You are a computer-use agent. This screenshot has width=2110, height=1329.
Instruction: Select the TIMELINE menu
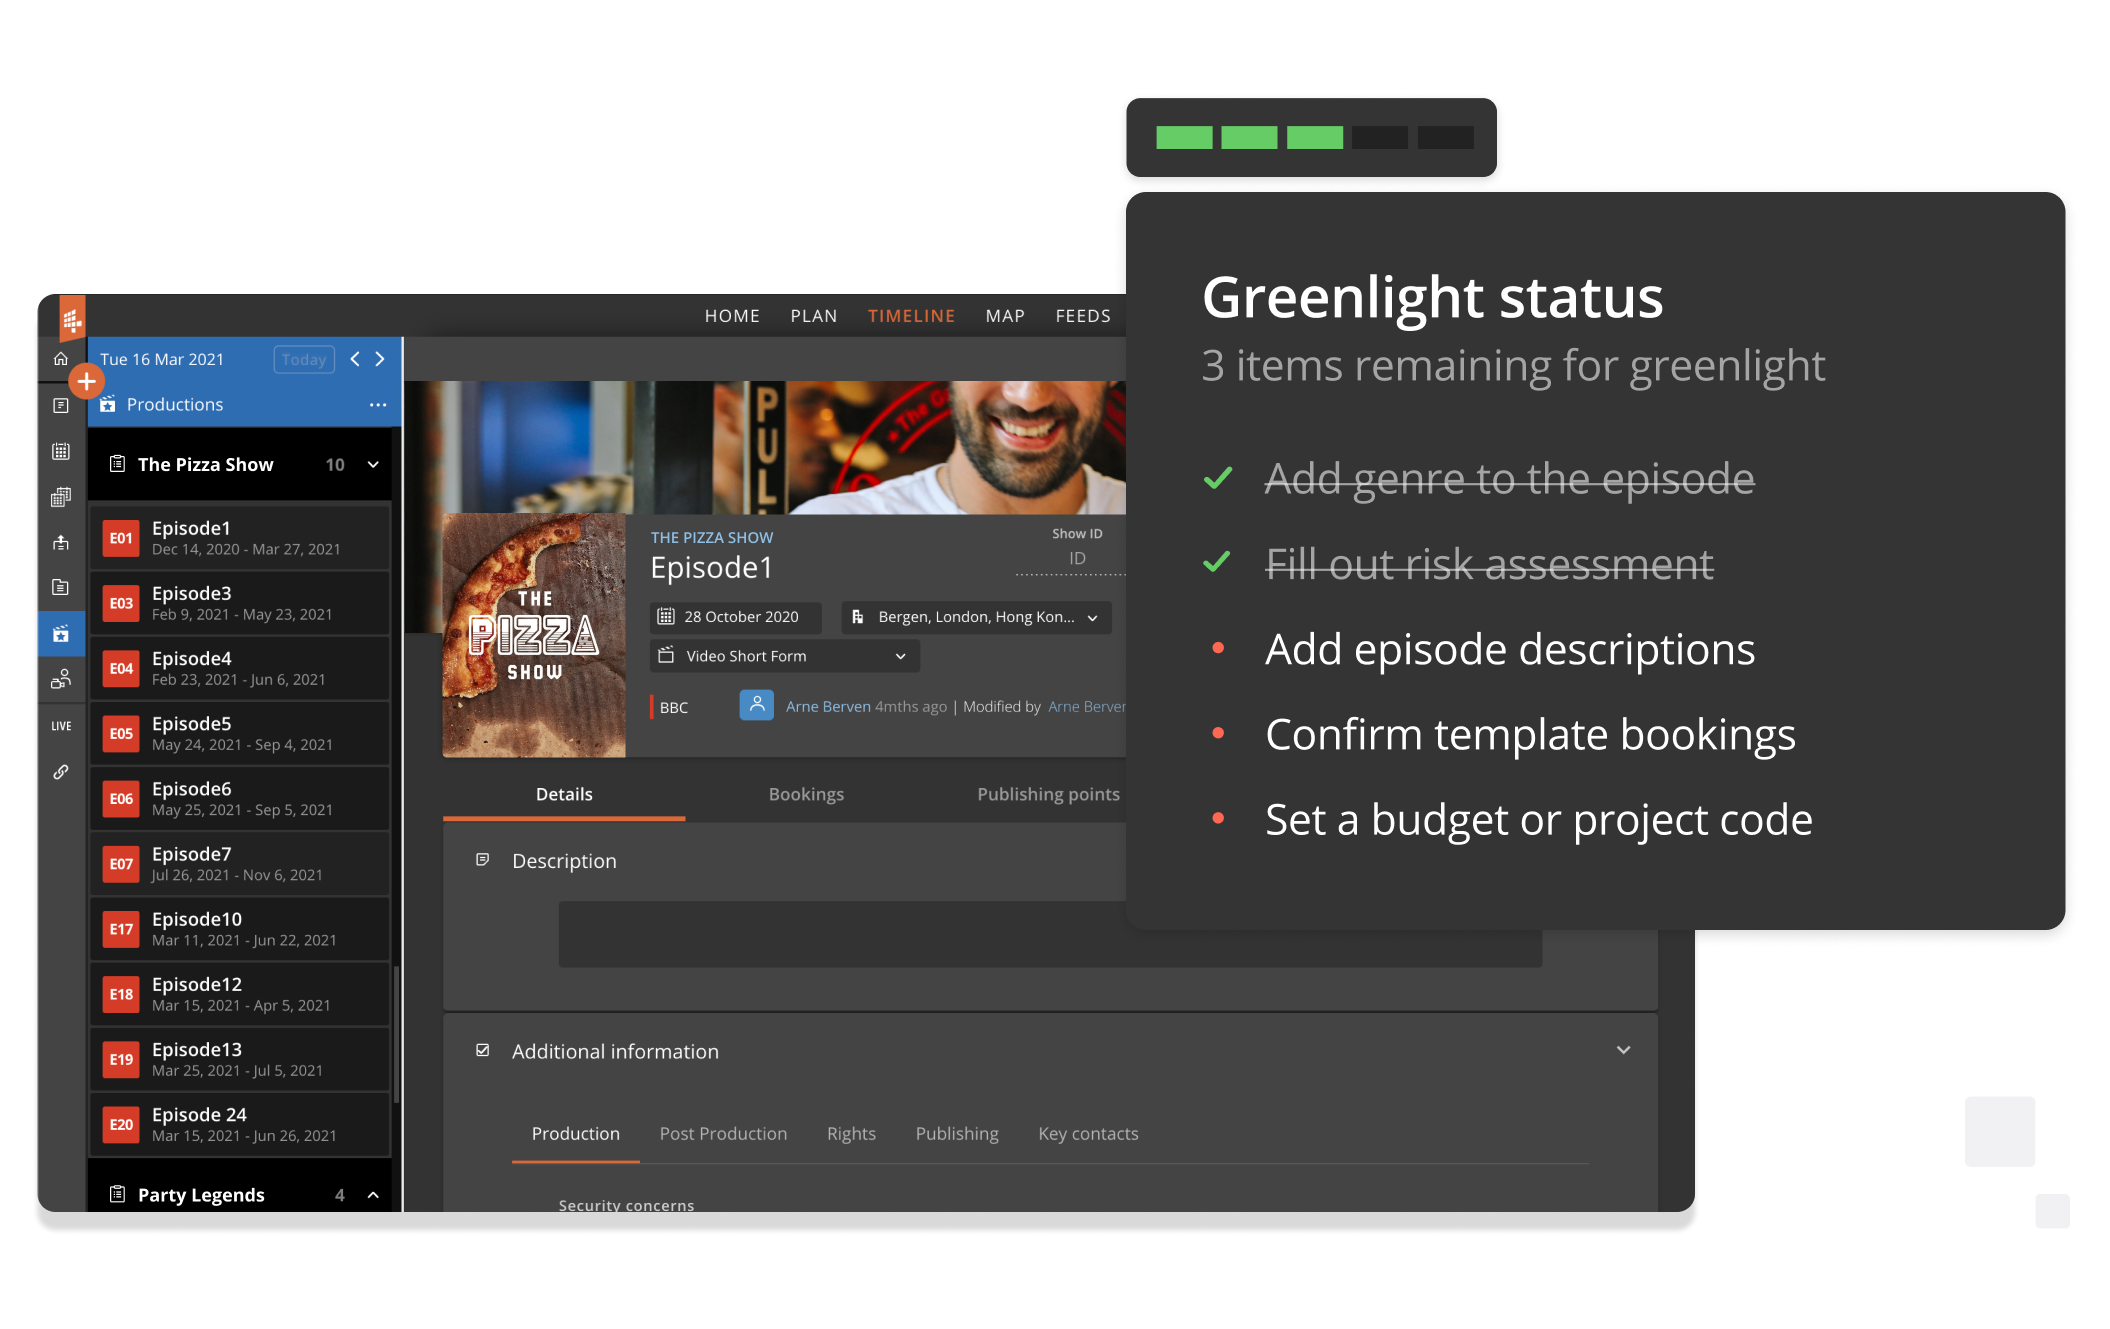(x=911, y=316)
